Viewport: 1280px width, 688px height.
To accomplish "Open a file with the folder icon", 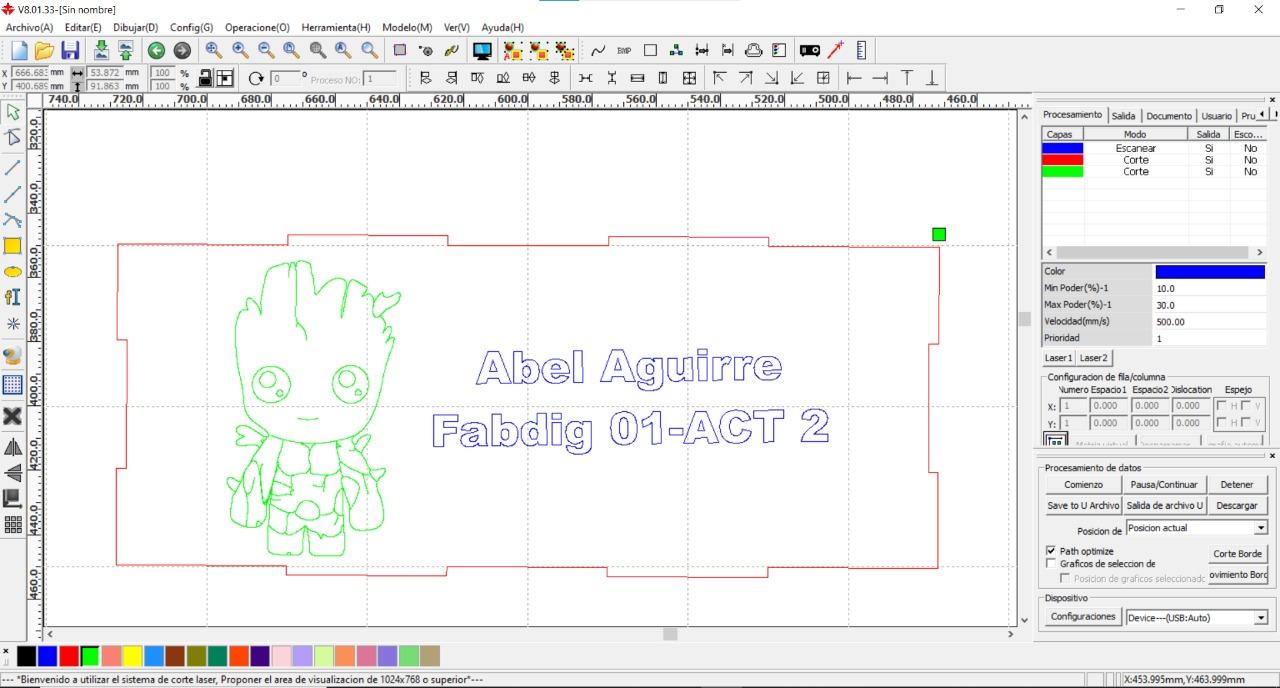I will point(44,50).
